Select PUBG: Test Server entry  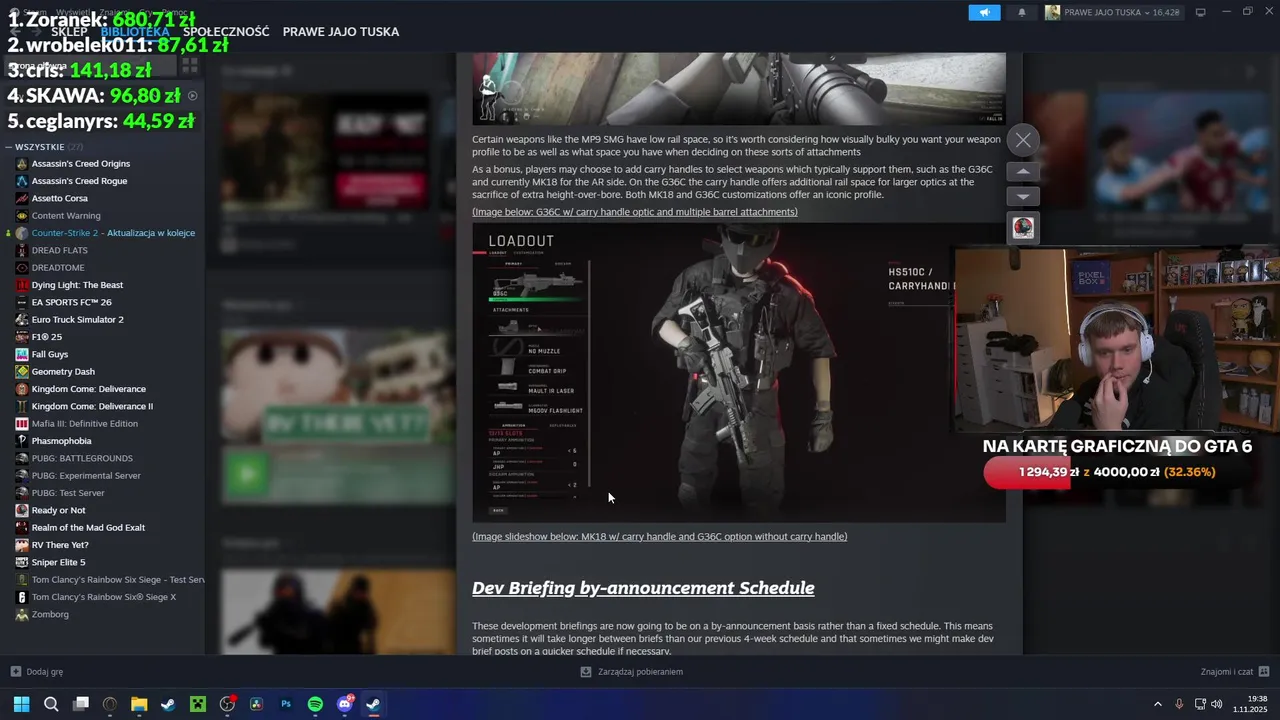pos(68,493)
